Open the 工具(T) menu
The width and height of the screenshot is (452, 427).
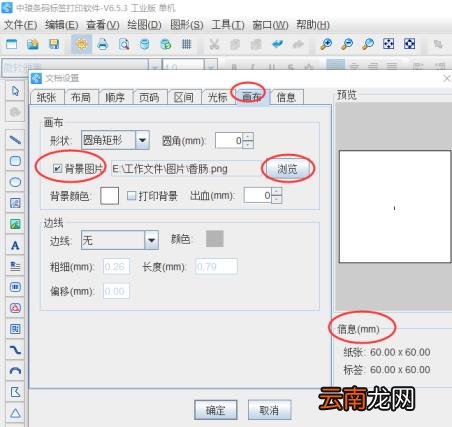pyautogui.click(x=228, y=25)
